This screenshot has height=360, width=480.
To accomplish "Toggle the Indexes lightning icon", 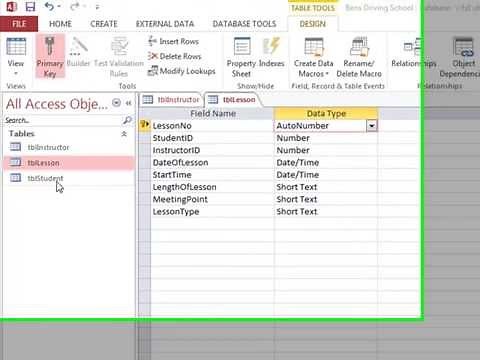I will [x=271, y=46].
